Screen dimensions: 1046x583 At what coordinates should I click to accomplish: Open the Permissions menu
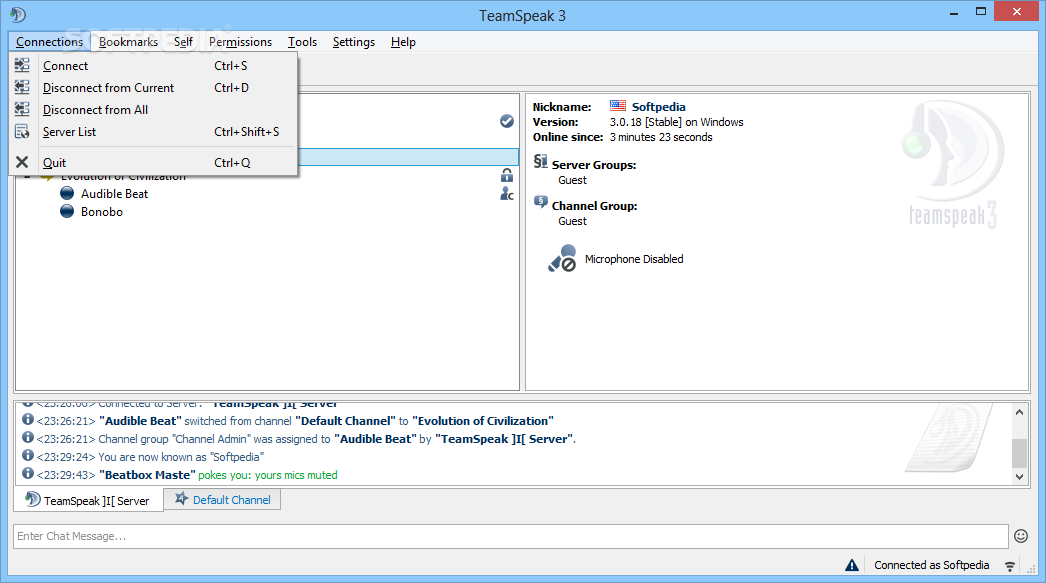click(x=240, y=42)
